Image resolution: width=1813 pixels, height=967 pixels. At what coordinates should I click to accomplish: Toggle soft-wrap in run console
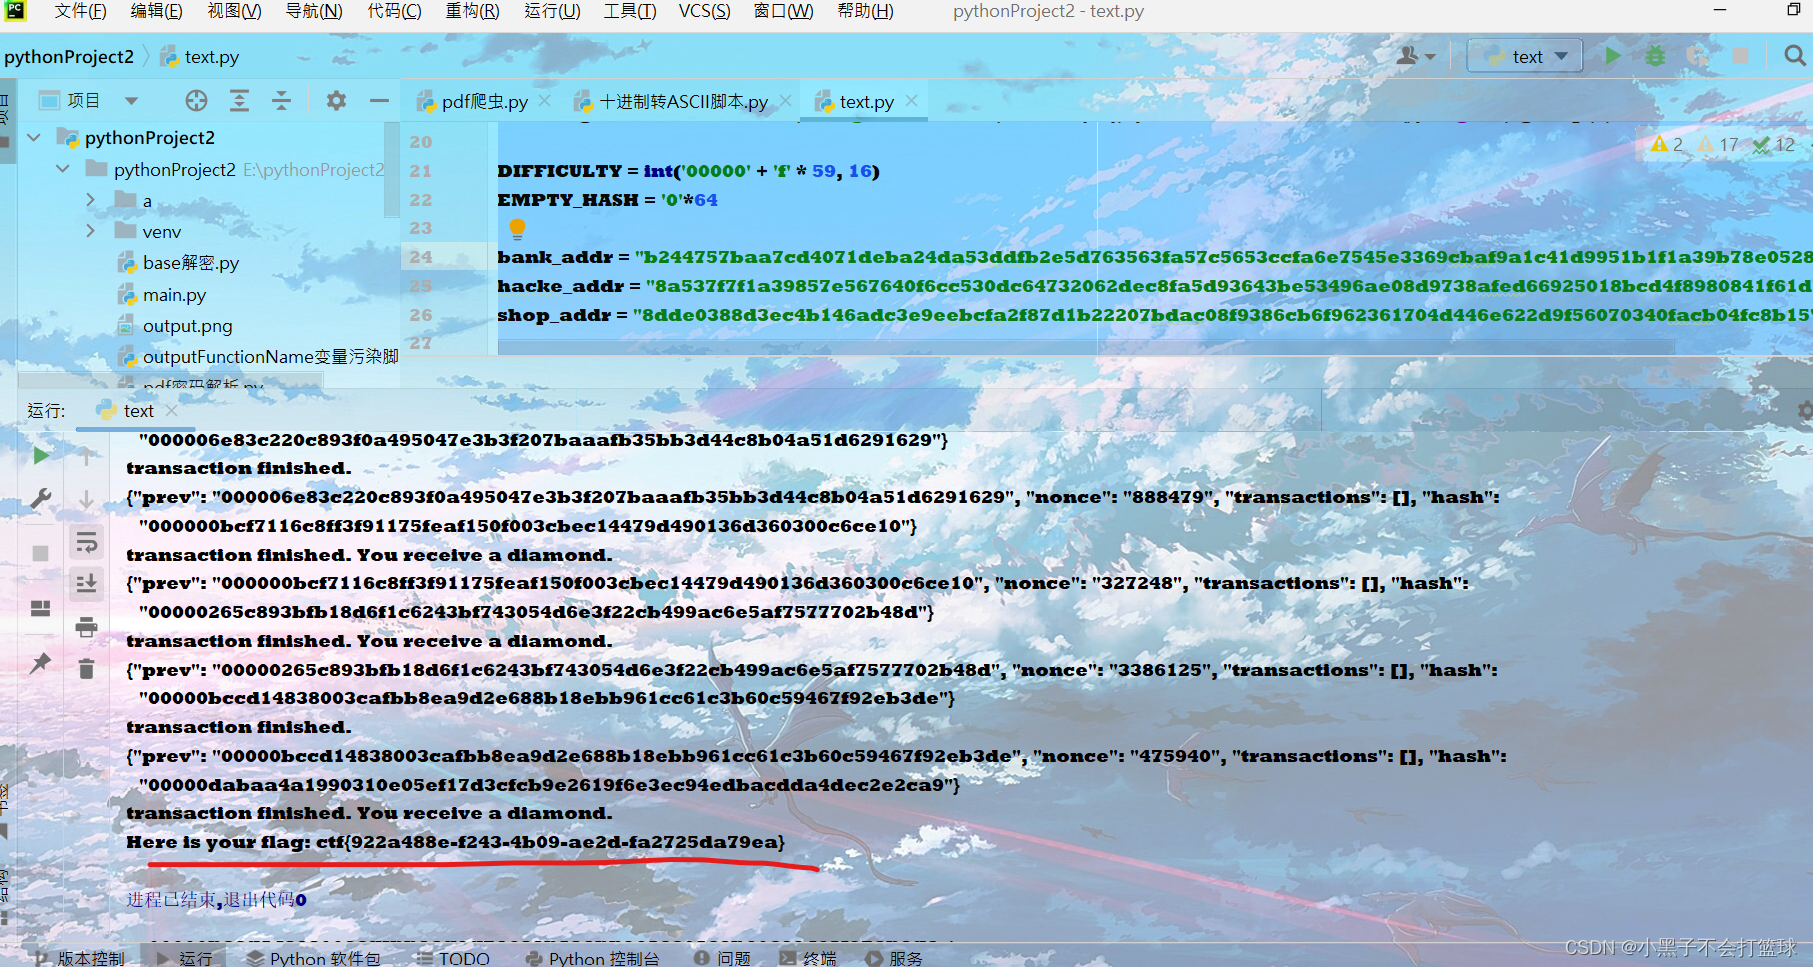87,542
